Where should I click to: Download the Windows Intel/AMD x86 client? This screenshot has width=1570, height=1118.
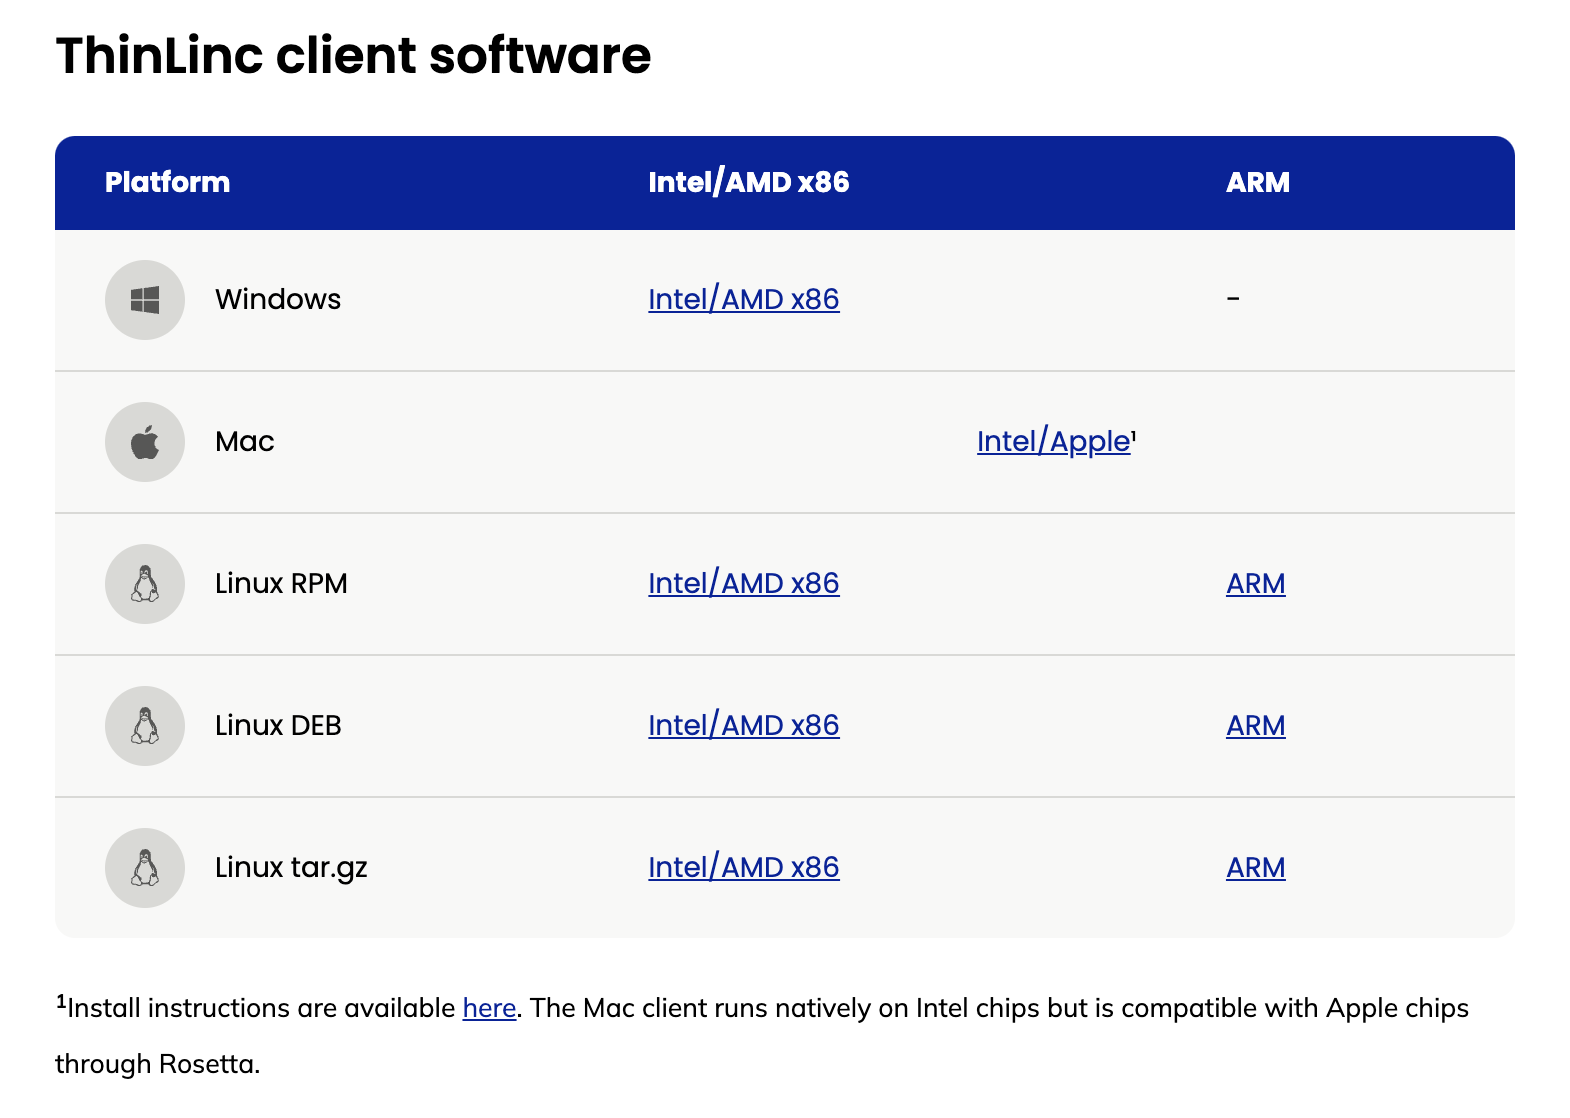pyautogui.click(x=744, y=299)
